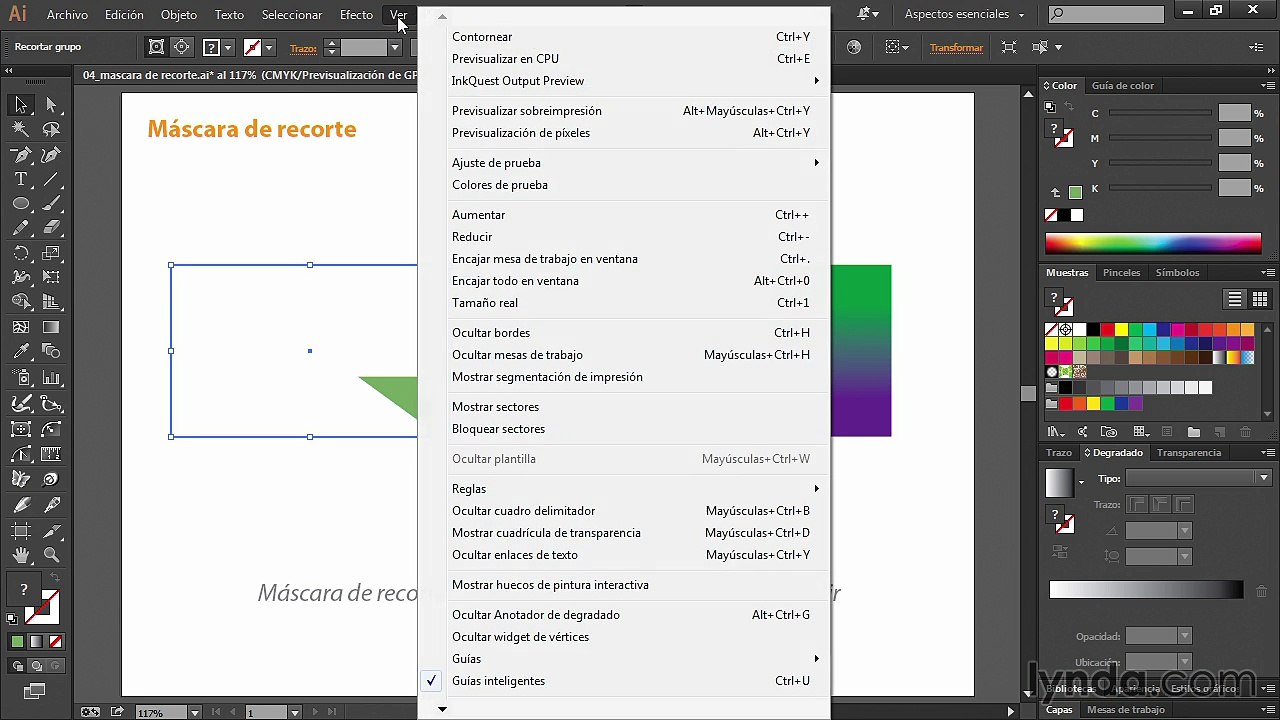Select the Column Graph tool
Image resolution: width=1280 pixels, height=720 pixels.
(x=51, y=379)
